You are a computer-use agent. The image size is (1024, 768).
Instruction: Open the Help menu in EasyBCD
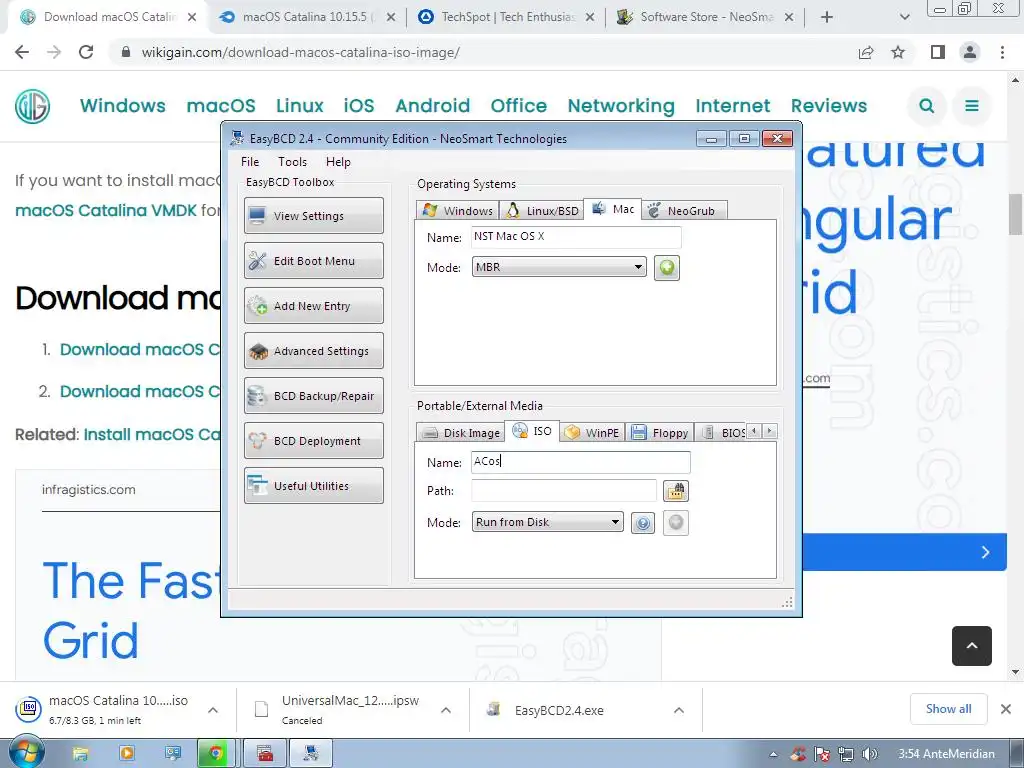click(x=338, y=161)
